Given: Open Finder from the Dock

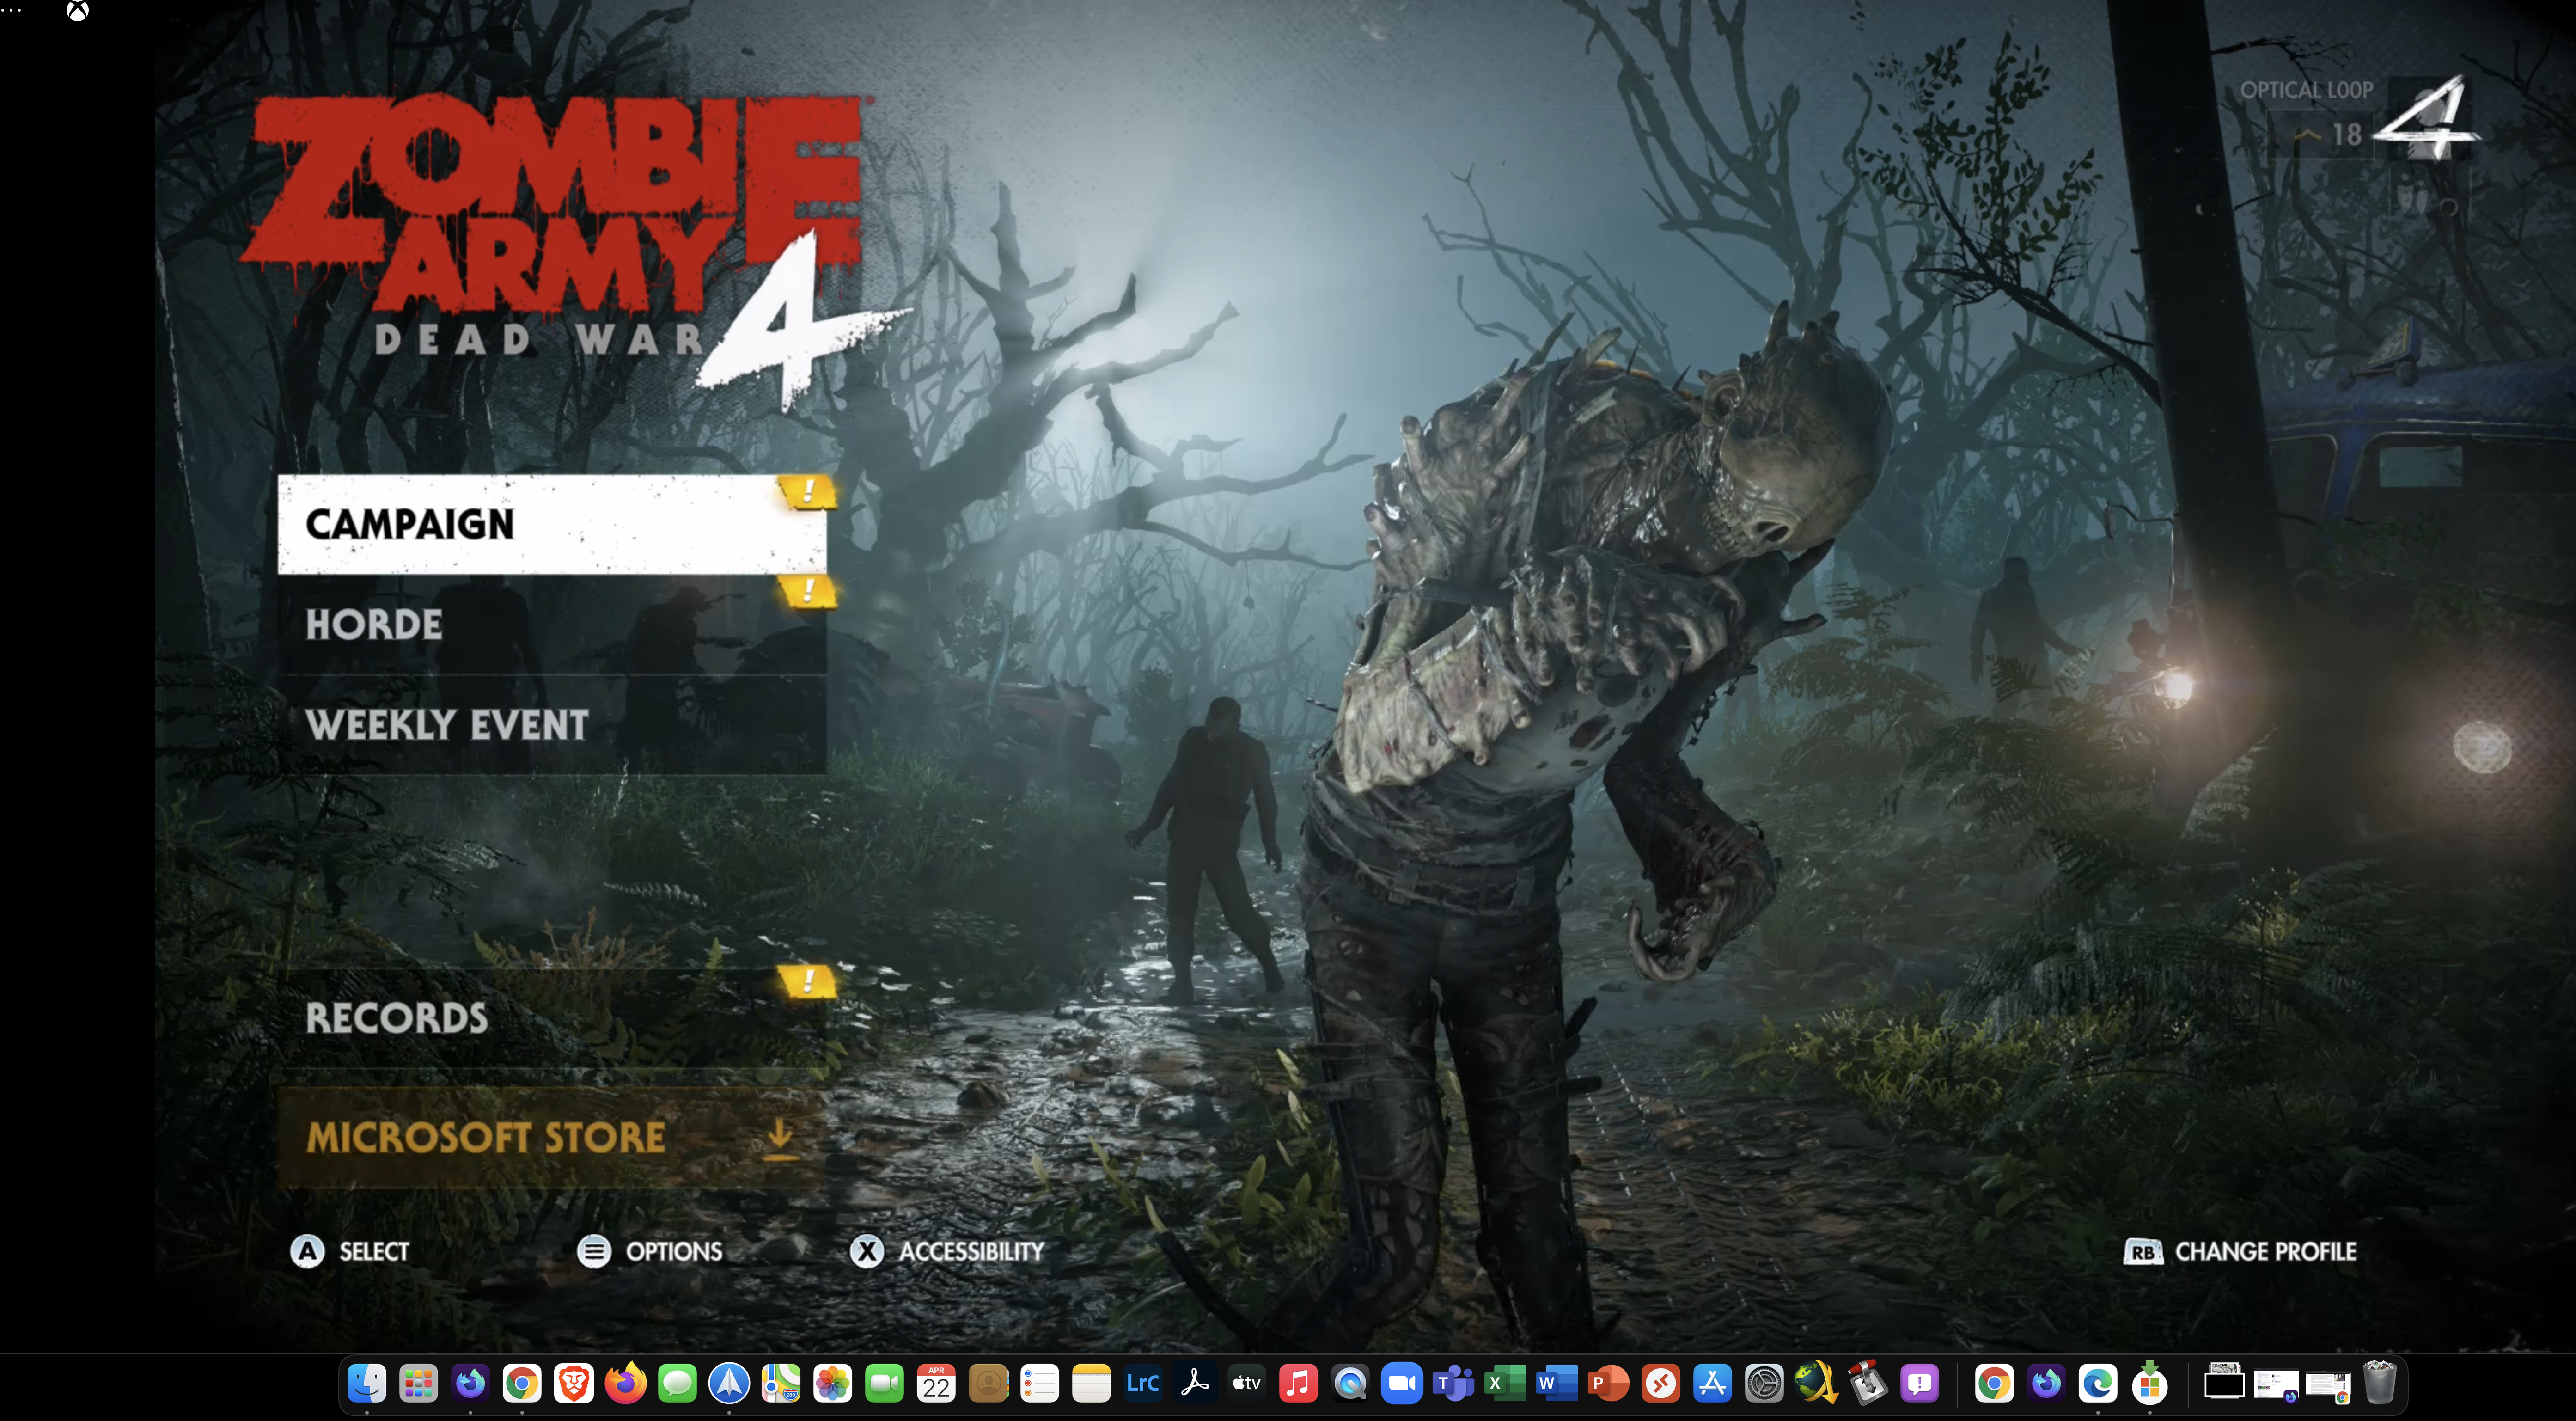Looking at the screenshot, I should pos(367,1384).
